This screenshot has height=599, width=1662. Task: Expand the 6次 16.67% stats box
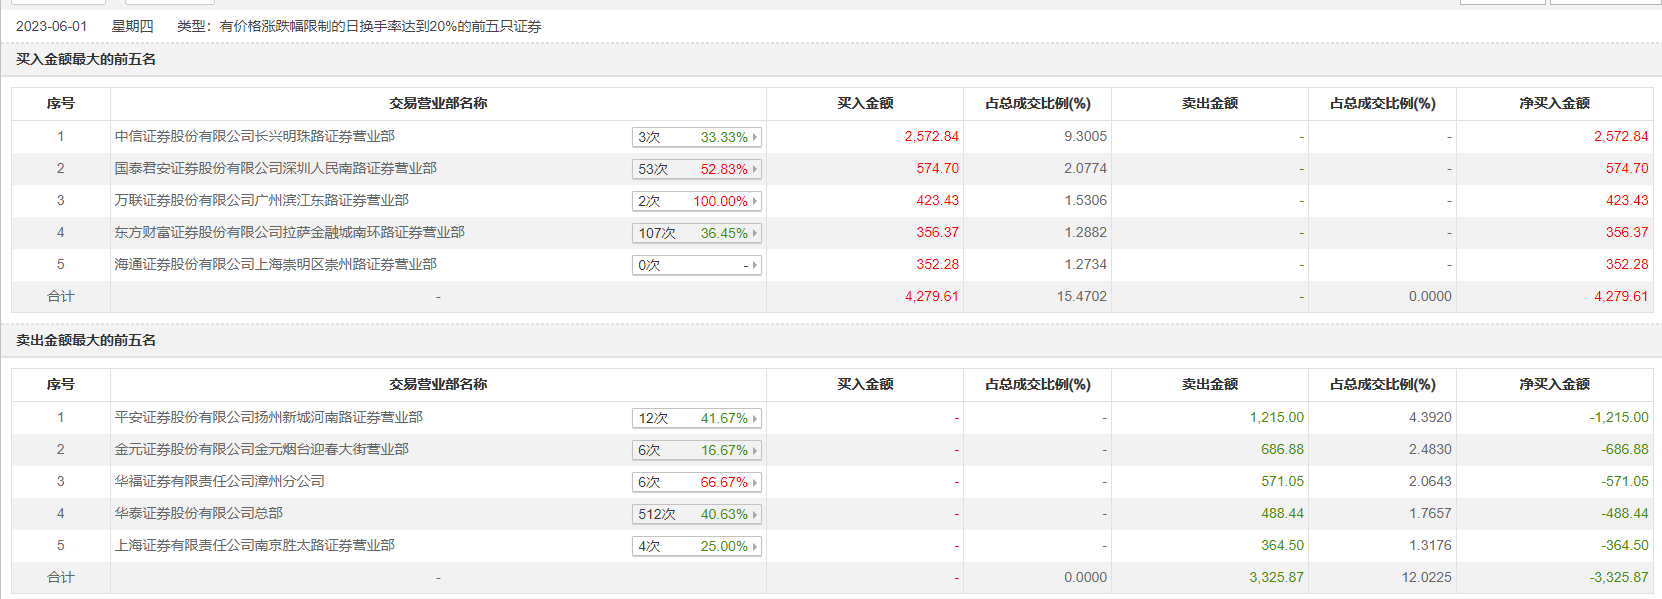[x=697, y=450]
